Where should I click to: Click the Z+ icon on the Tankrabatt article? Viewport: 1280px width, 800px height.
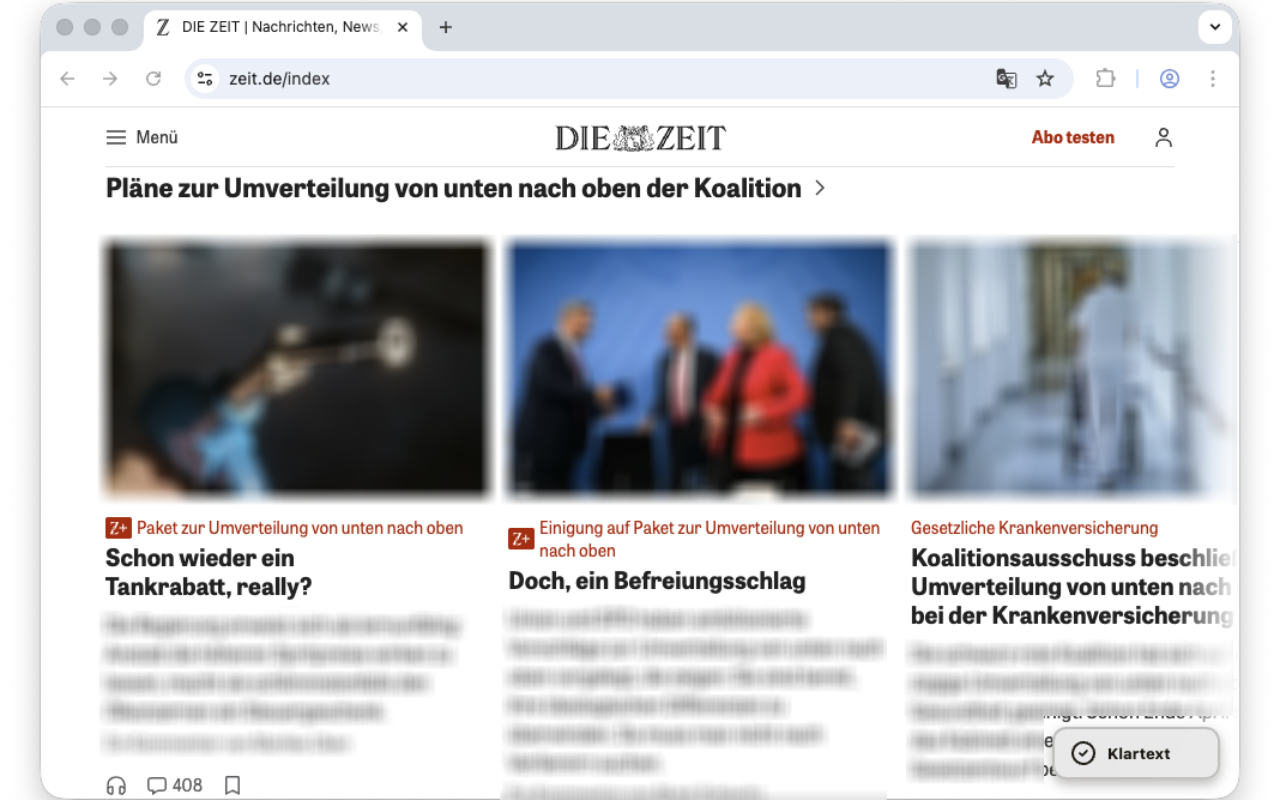(117, 528)
